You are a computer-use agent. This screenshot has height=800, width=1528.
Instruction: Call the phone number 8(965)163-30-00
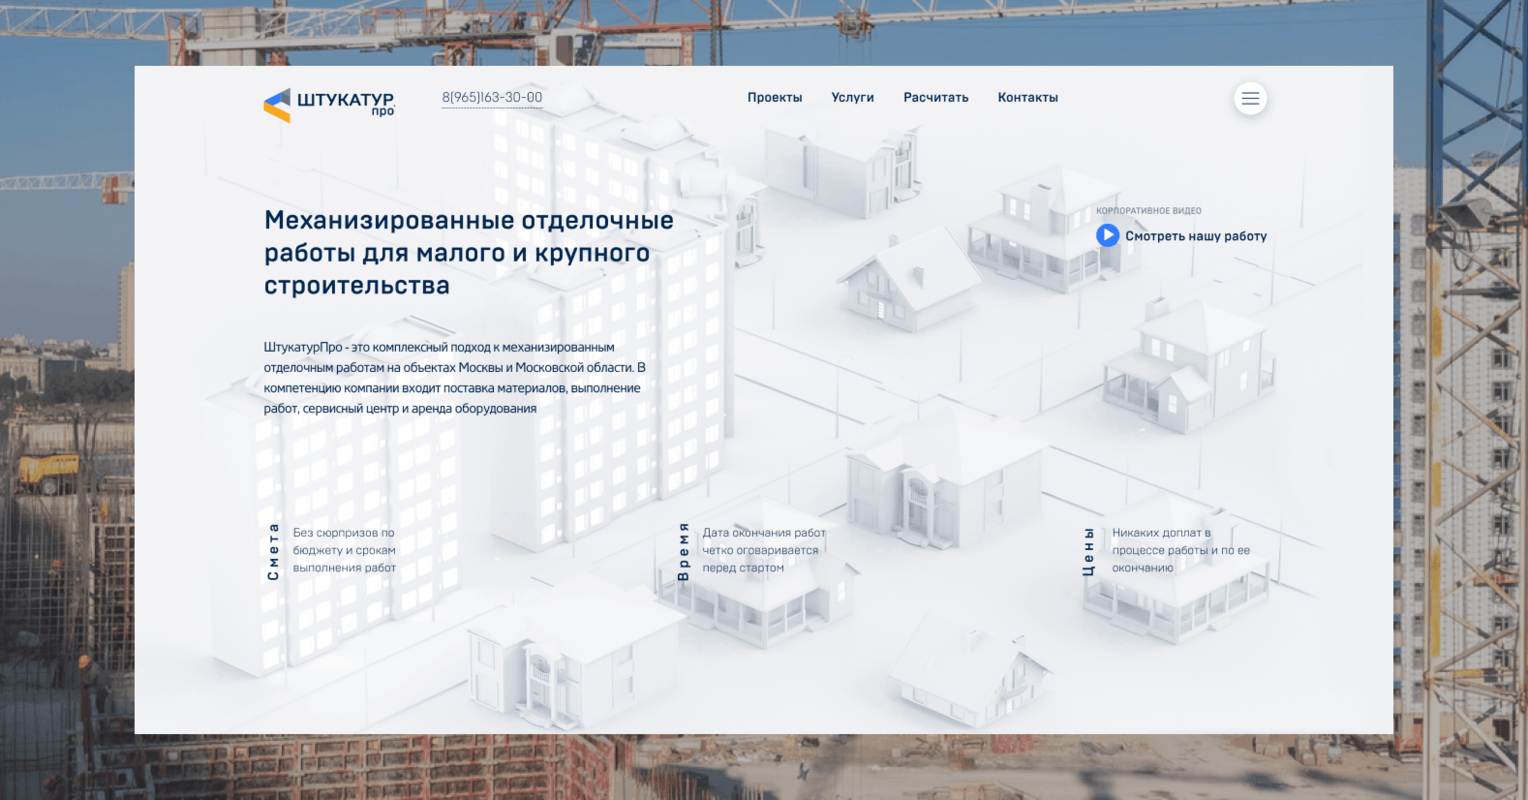[492, 98]
